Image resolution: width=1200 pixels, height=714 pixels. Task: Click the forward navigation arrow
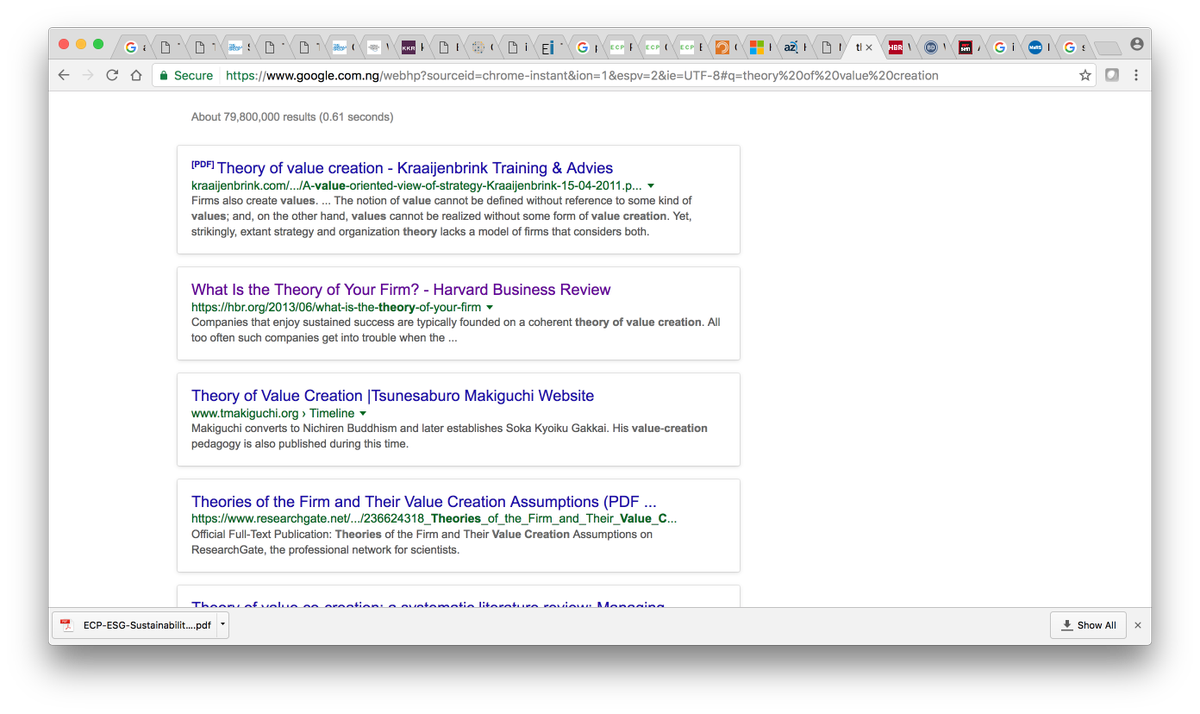(x=88, y=75)
